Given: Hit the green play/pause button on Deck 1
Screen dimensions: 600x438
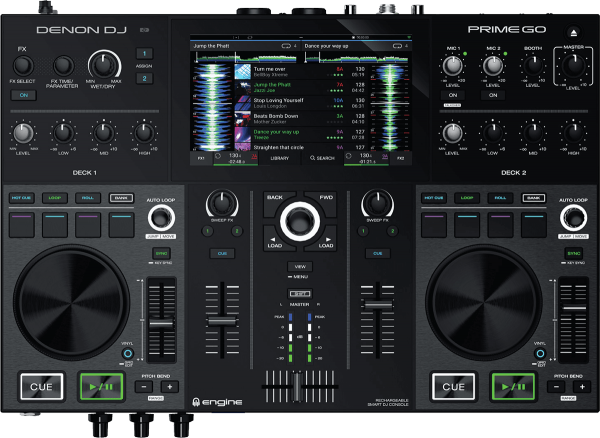Looking at the screenshot, I should tap(101, 386).
